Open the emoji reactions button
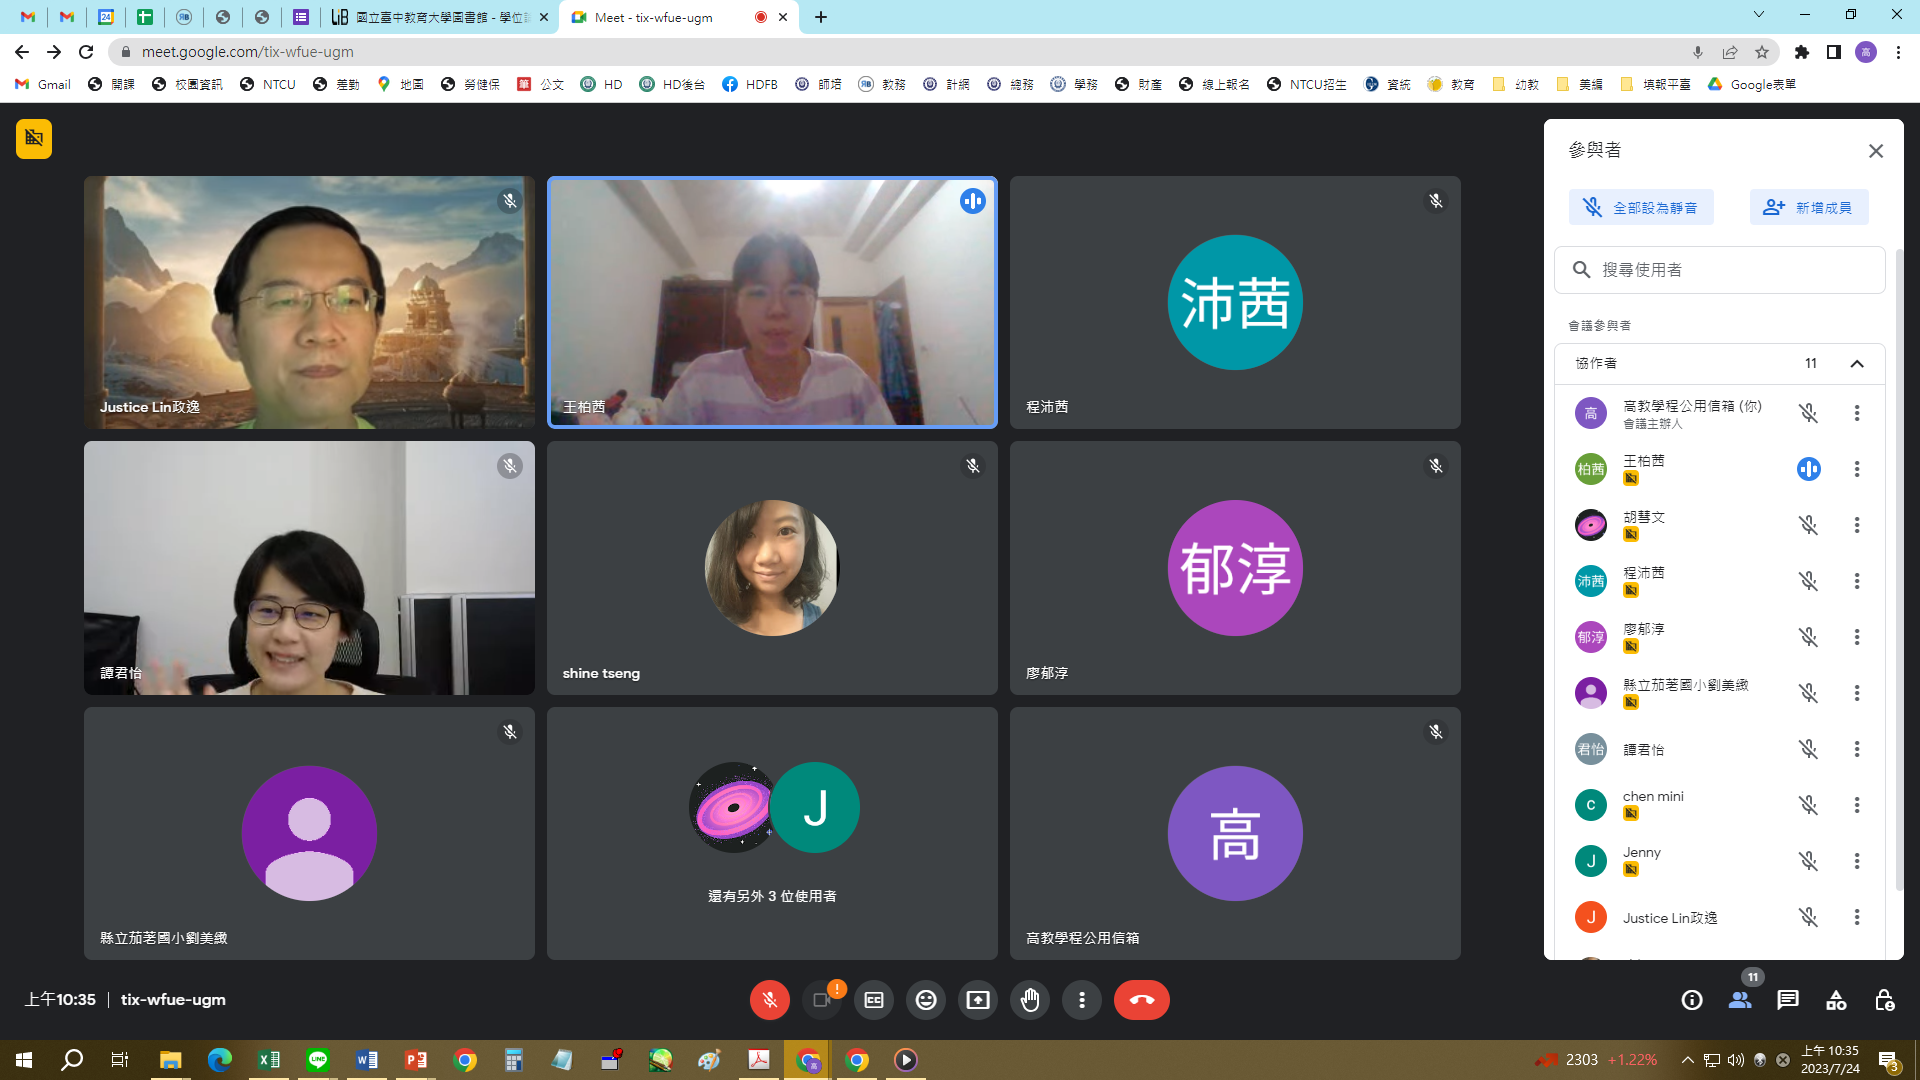The image size is (1920, 1080). pos(926,1000)
